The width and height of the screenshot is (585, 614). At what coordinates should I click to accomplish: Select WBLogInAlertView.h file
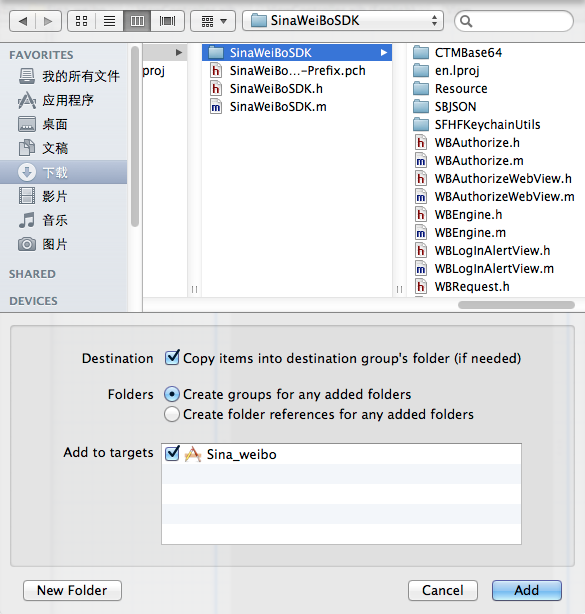(496, 251)
